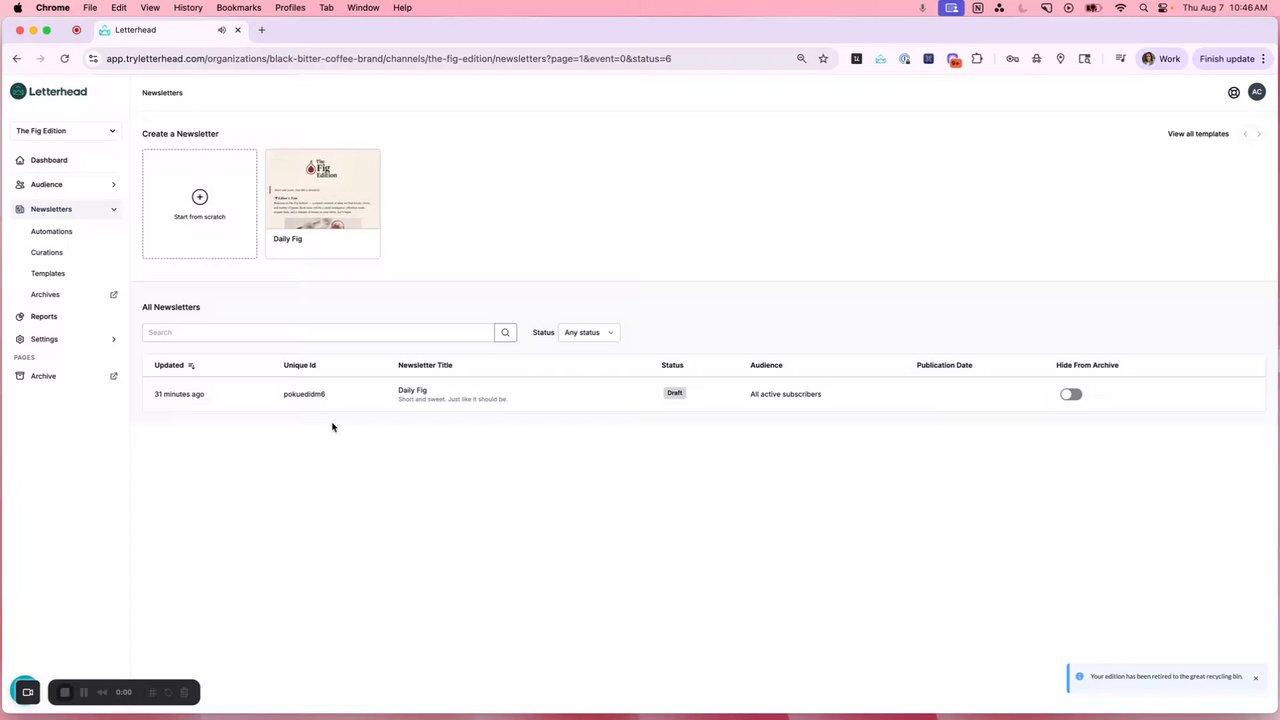This screenshot has width=1280, height=720.
Task: Bookmark this page with star icon
Action: 823,59
